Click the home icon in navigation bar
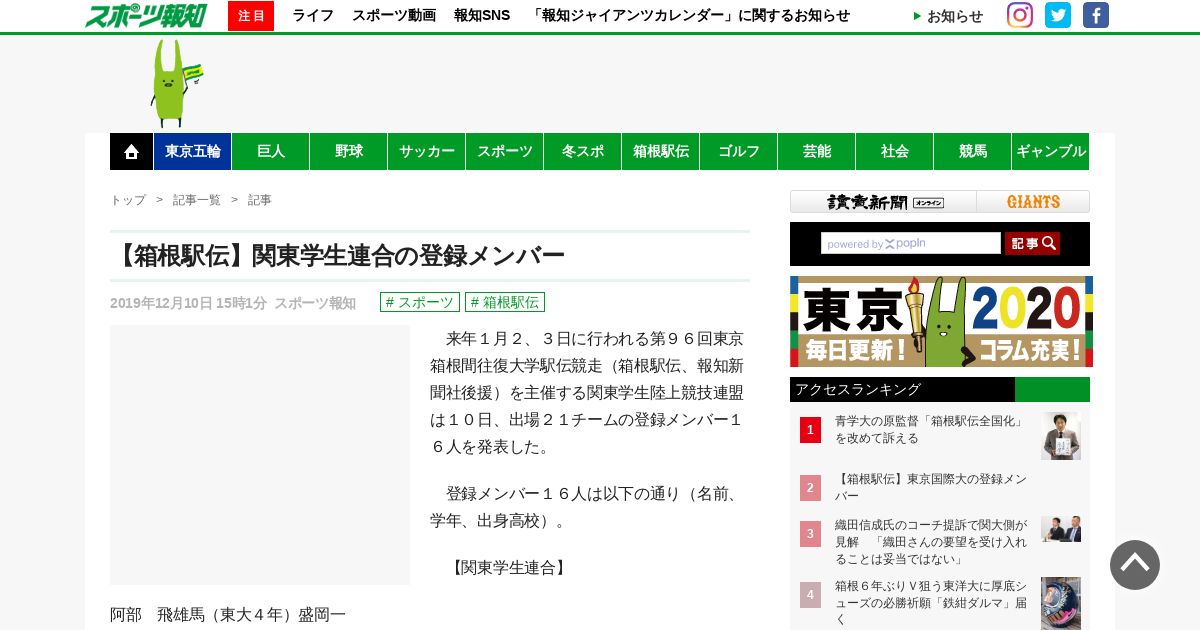This screenshot has height=630, width=1200. tap(131, 151)
